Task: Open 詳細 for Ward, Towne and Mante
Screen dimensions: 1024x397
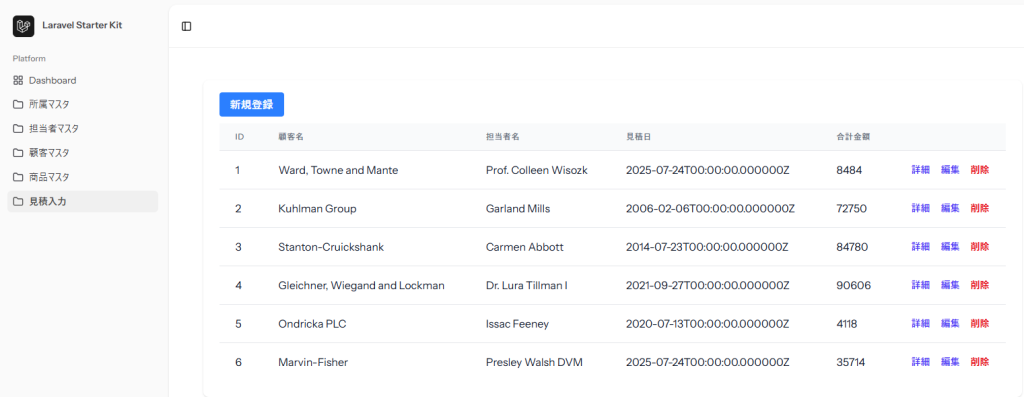Action: [920, 170]
